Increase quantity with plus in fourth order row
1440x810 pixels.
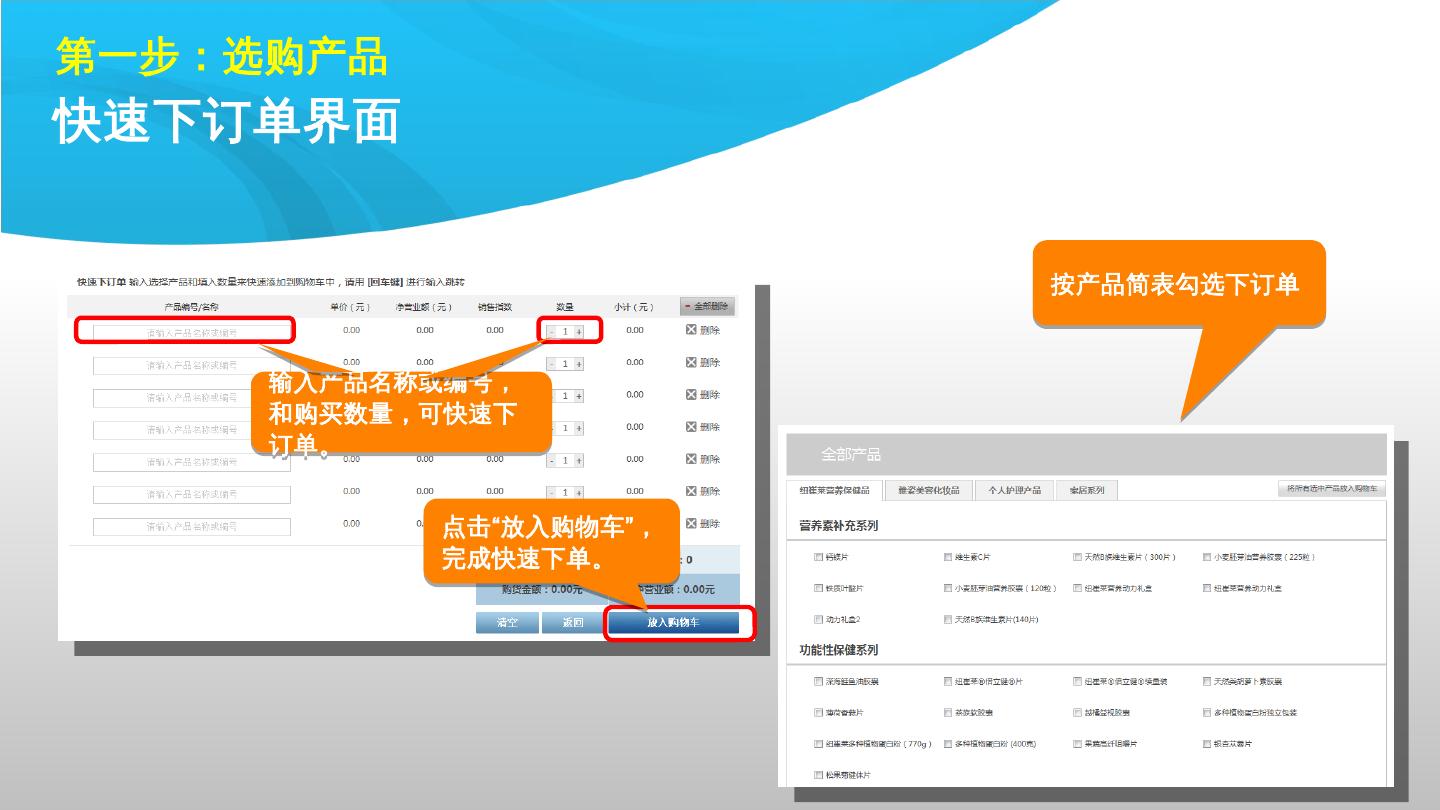coord(579,428)
